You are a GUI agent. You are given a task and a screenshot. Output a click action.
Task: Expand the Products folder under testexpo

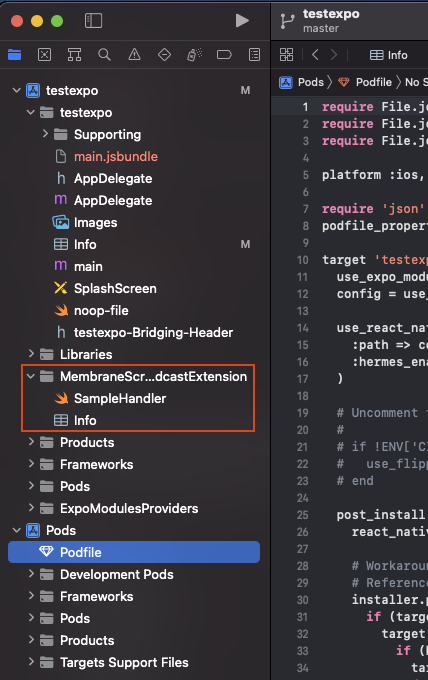click(x=31, y=441)
